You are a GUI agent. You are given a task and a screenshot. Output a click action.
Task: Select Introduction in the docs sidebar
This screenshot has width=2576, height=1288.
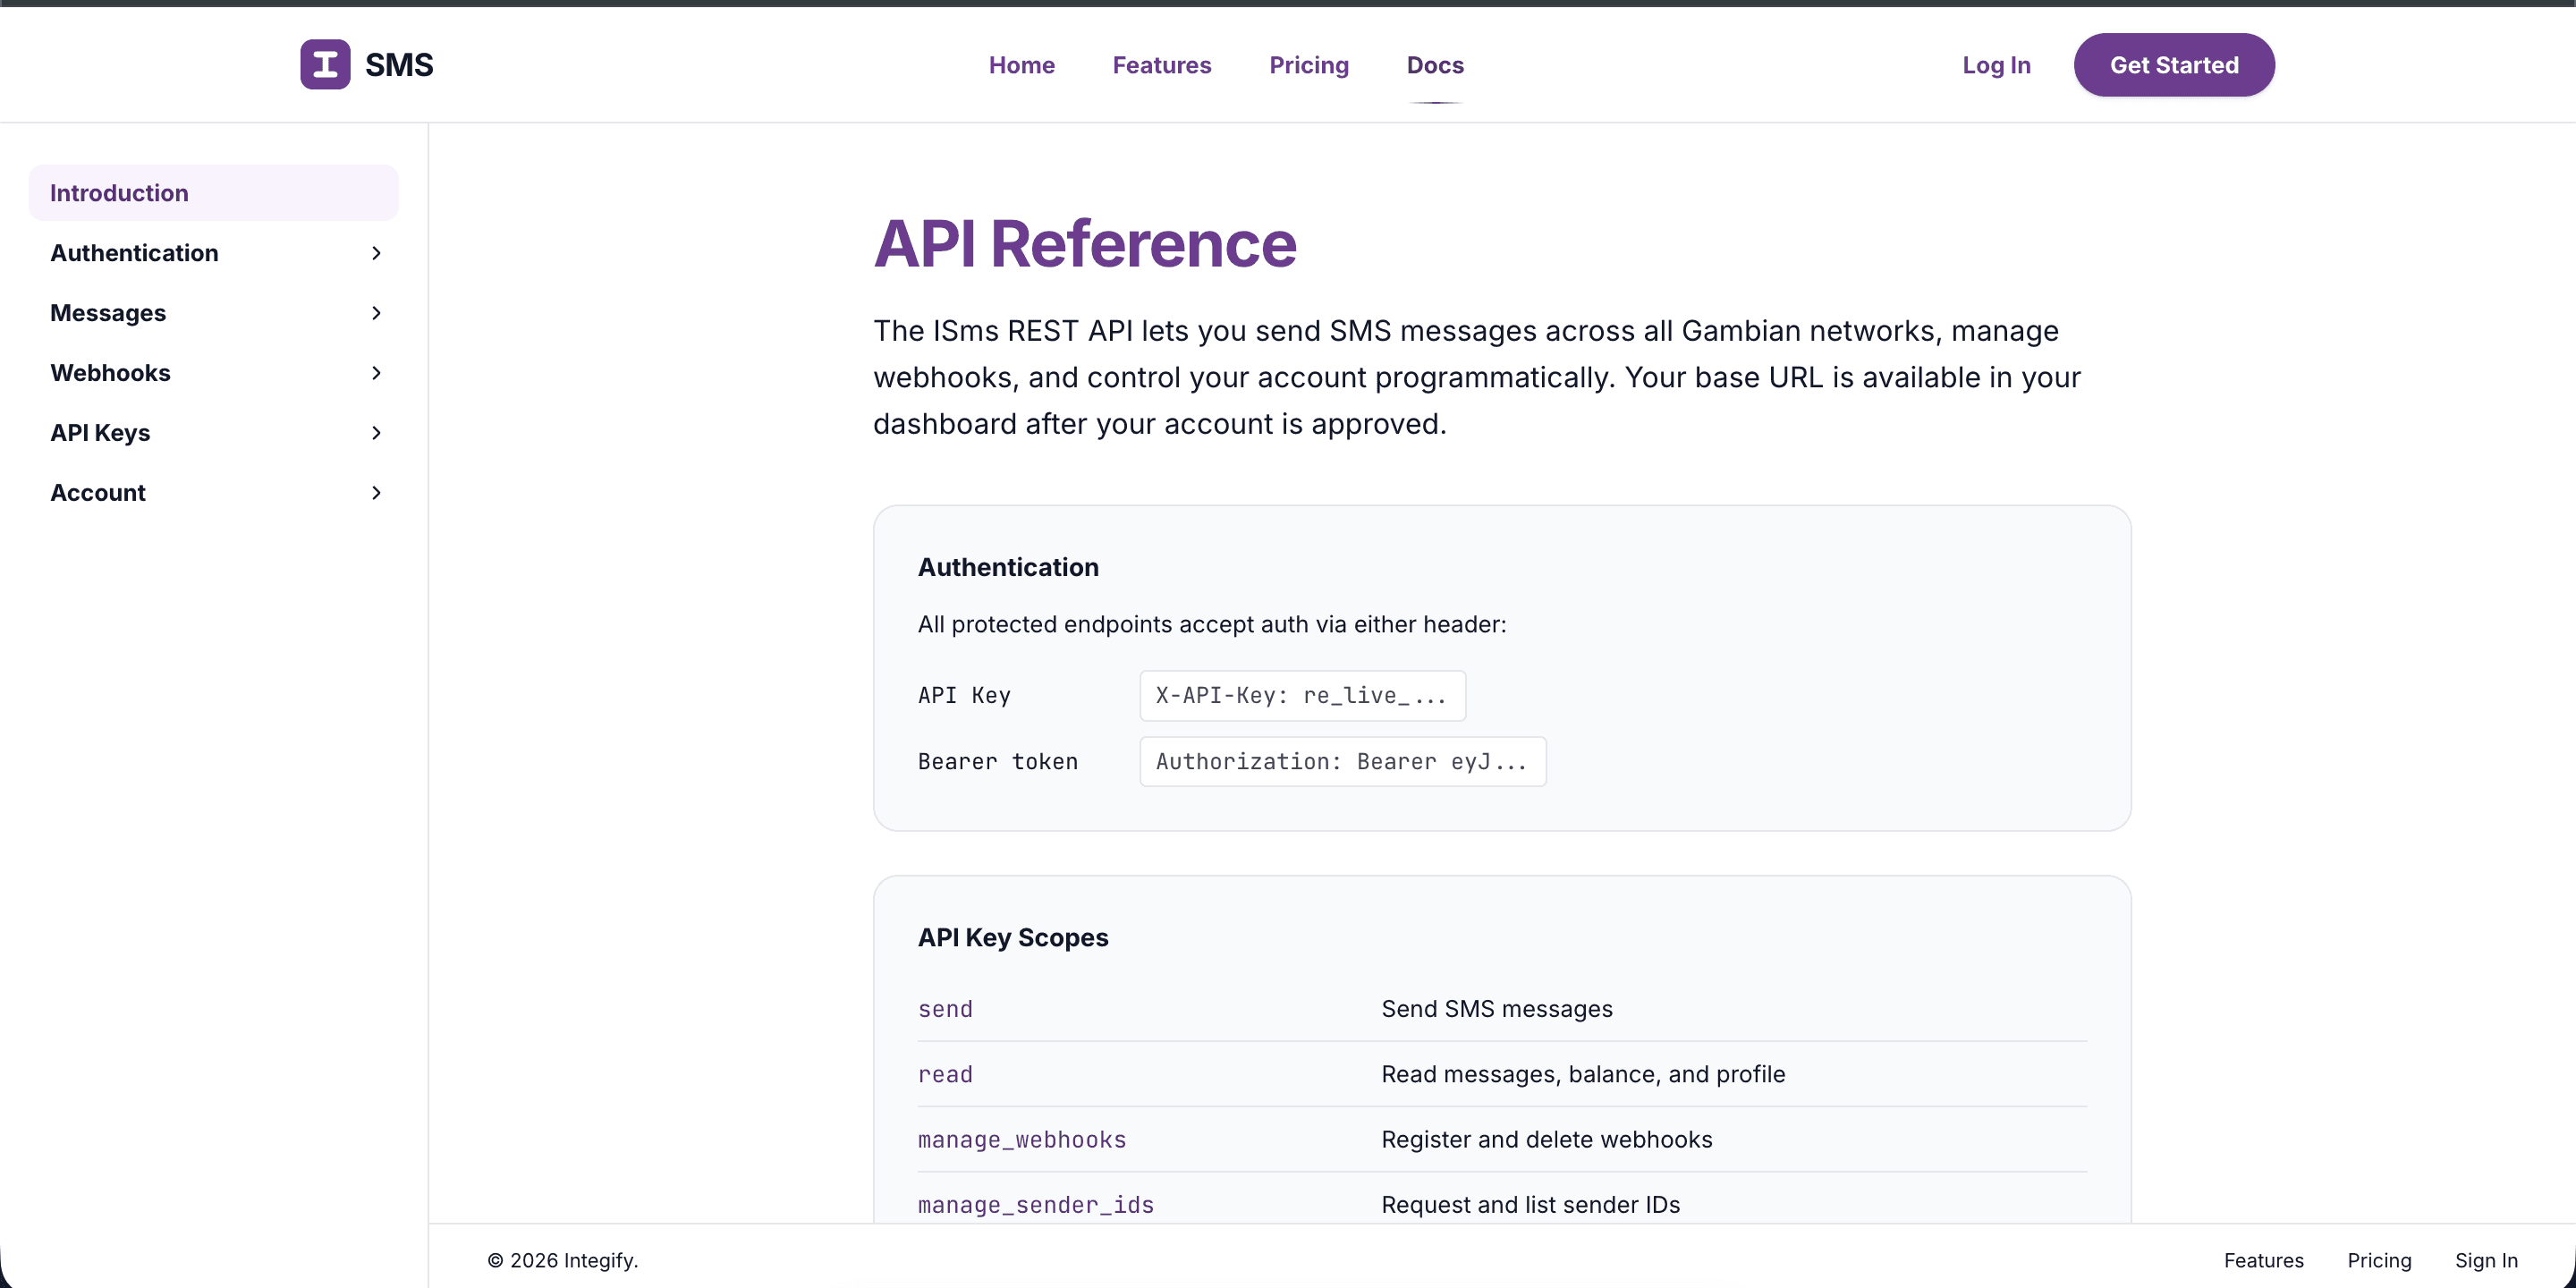click(x=213, y=193)
